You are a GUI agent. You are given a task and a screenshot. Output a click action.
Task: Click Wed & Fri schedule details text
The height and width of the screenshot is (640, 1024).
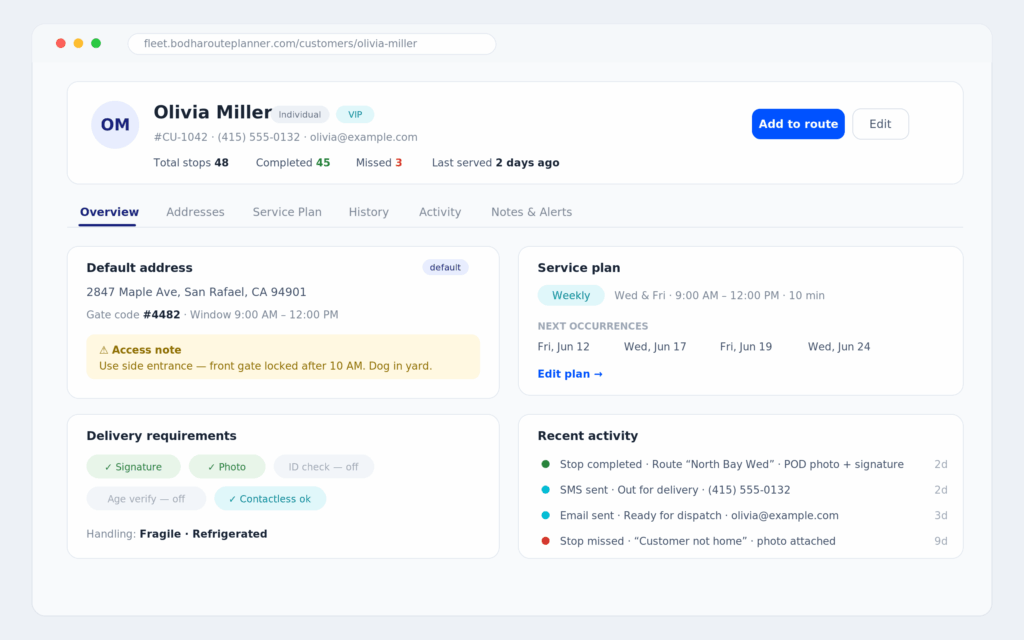(719, 296)
